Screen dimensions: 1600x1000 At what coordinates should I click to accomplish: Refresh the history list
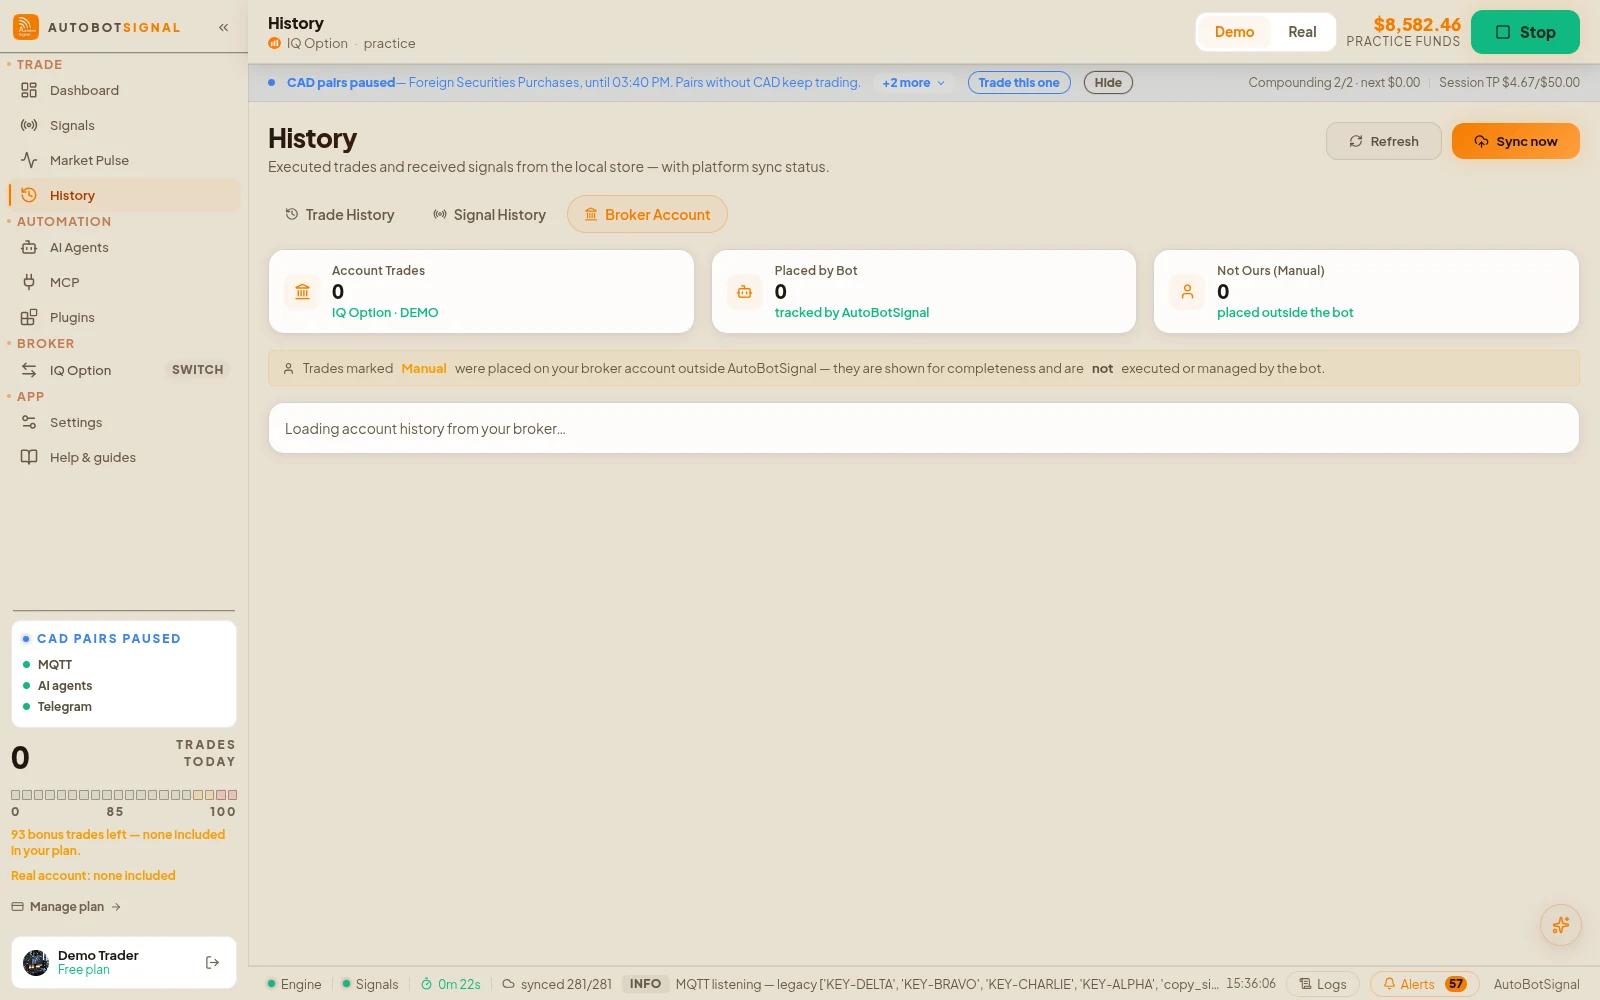coord(1384,141)
